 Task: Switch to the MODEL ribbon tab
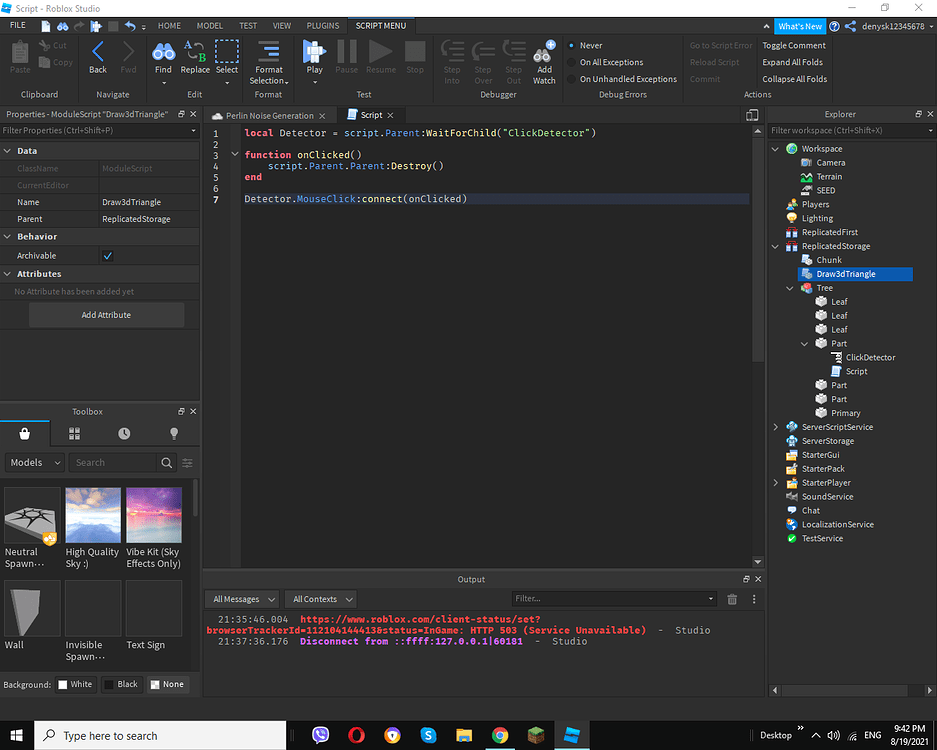[x=210, y=26]
